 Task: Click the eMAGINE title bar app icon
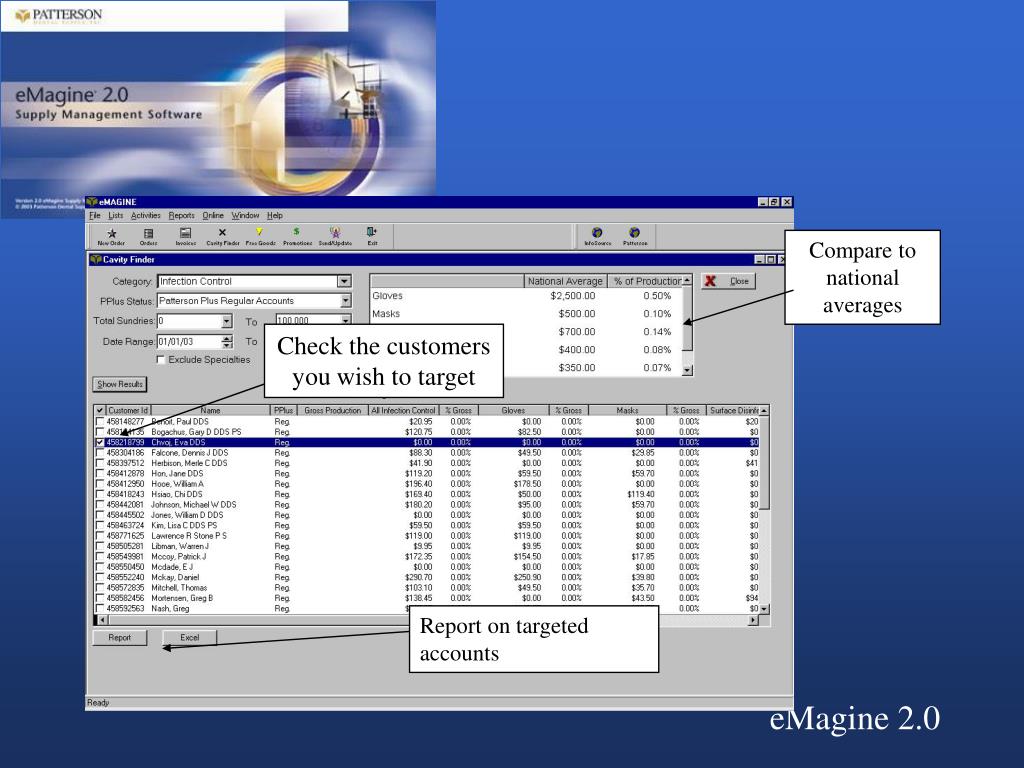pyautogui.click(x=92, y=202)
